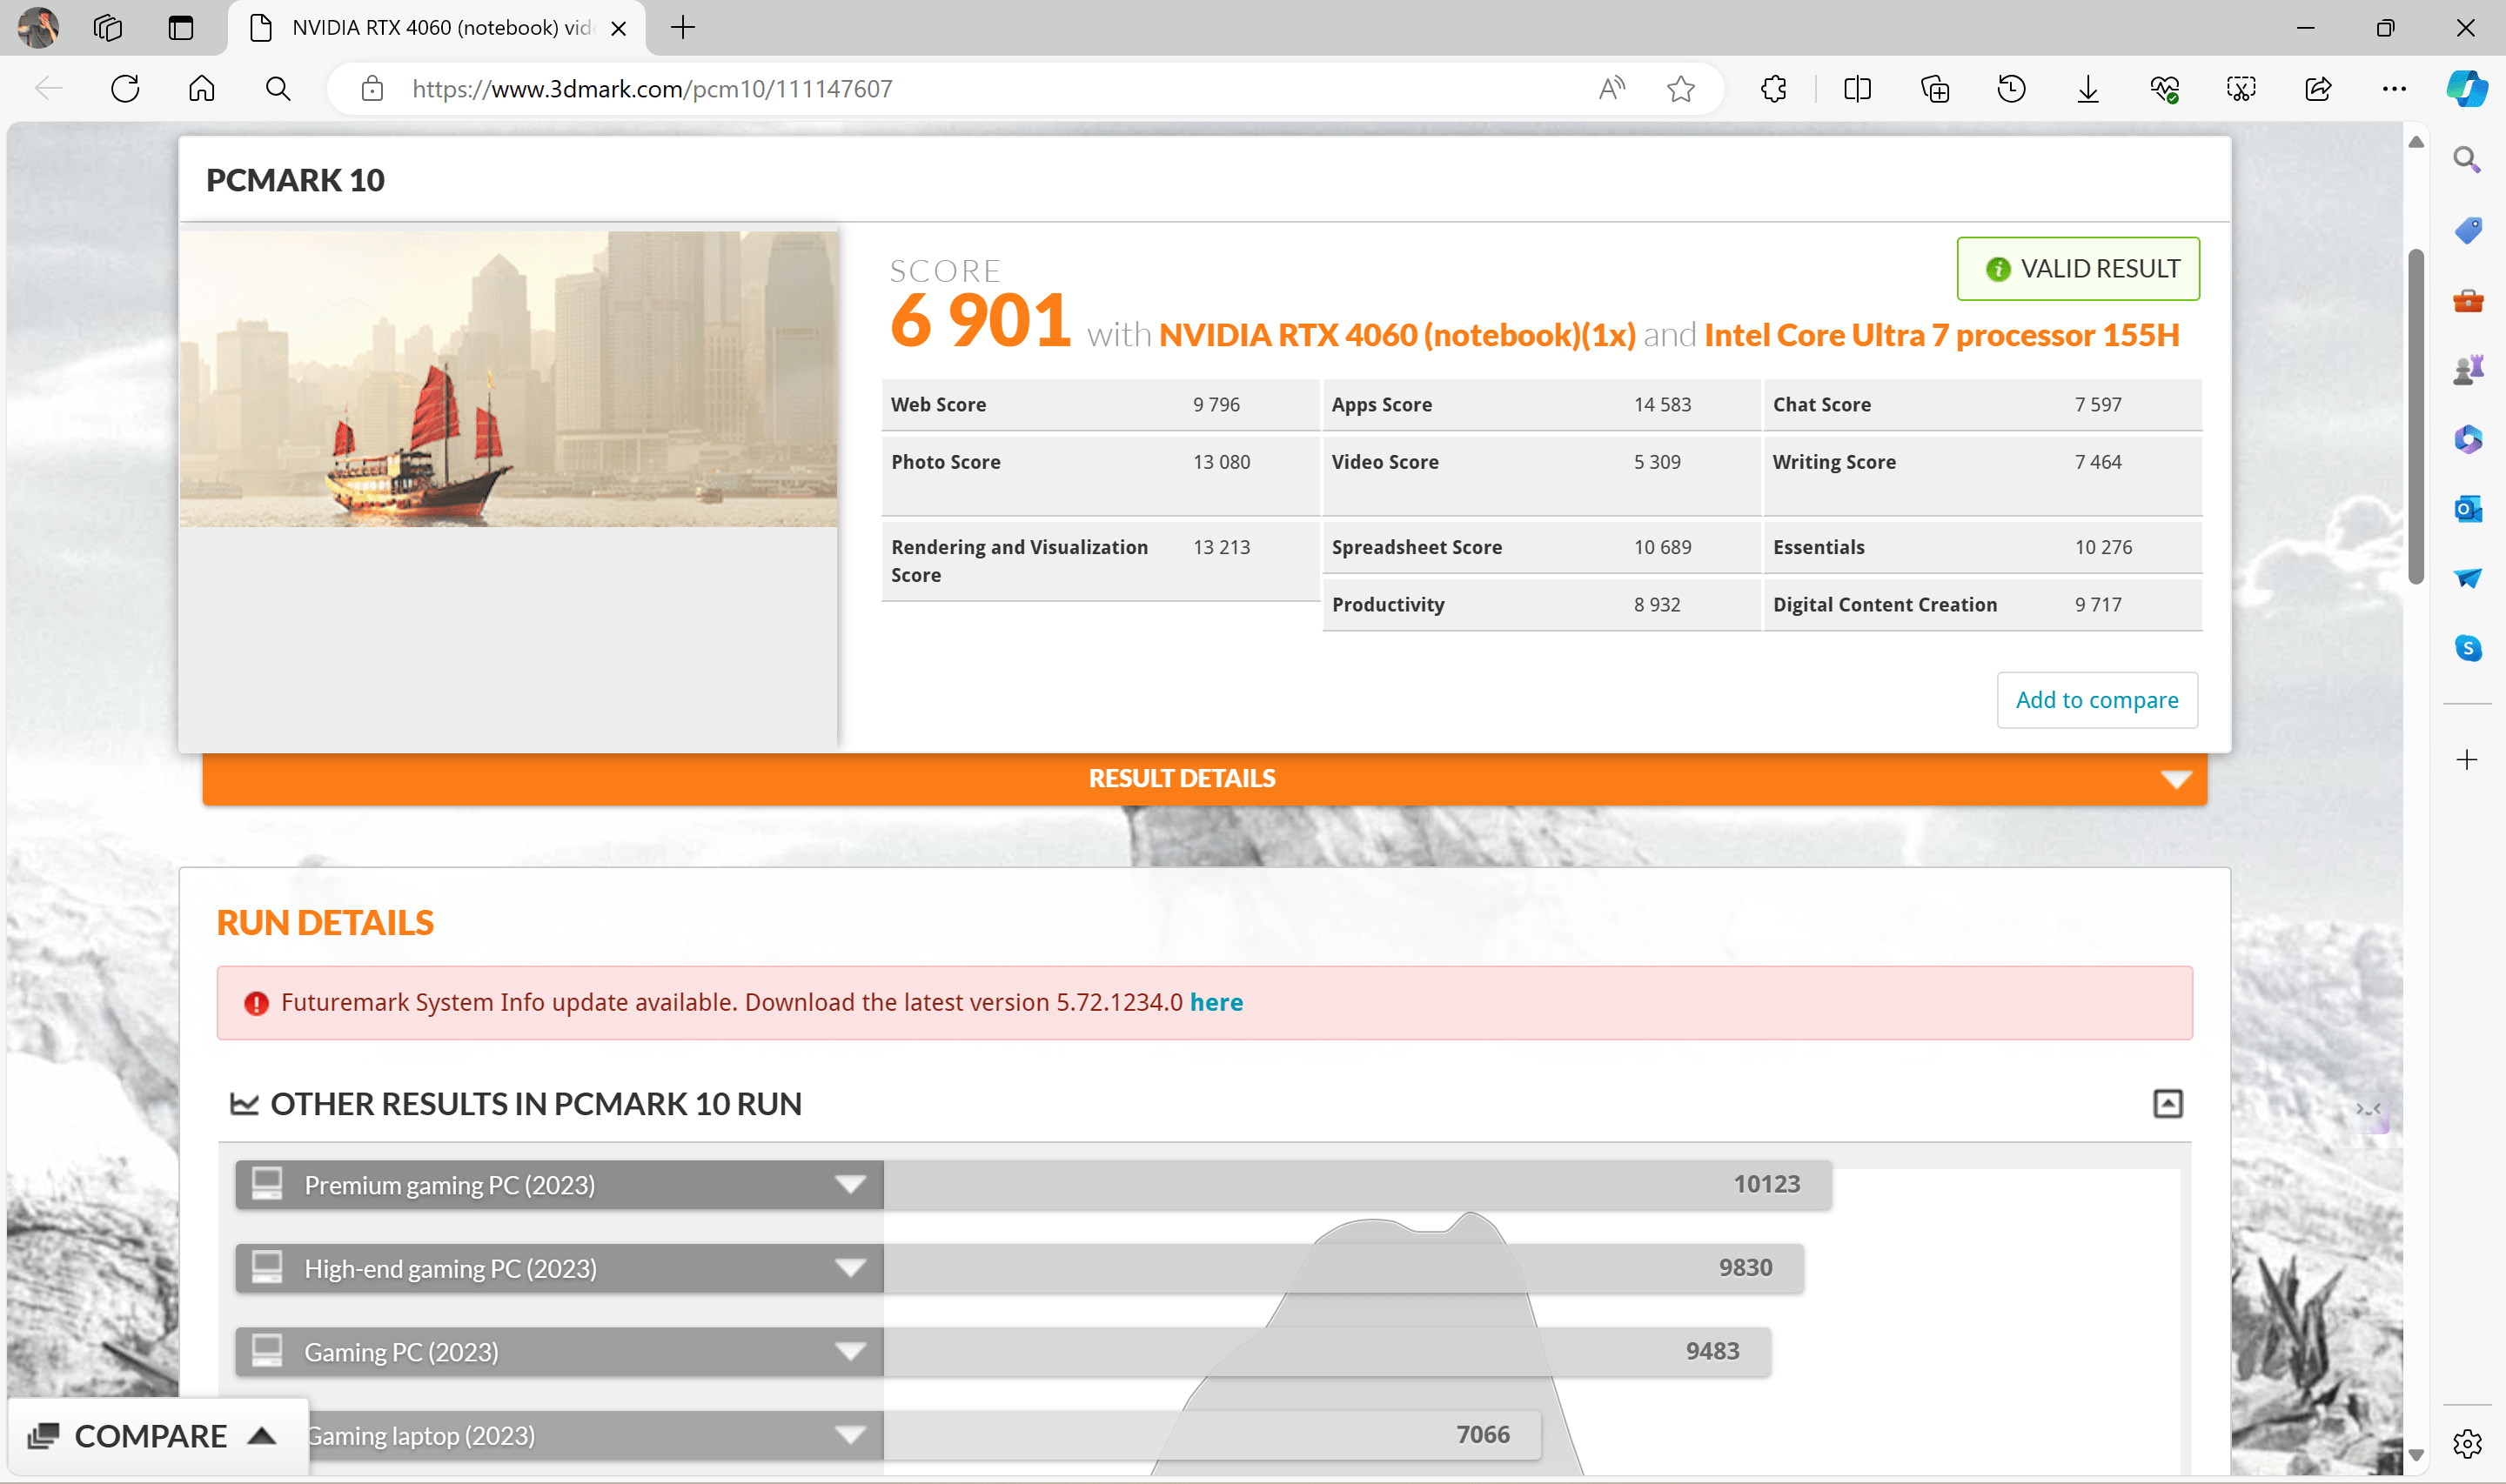
Task: Open the tab actions menu icon
Action: coord(181,28)
